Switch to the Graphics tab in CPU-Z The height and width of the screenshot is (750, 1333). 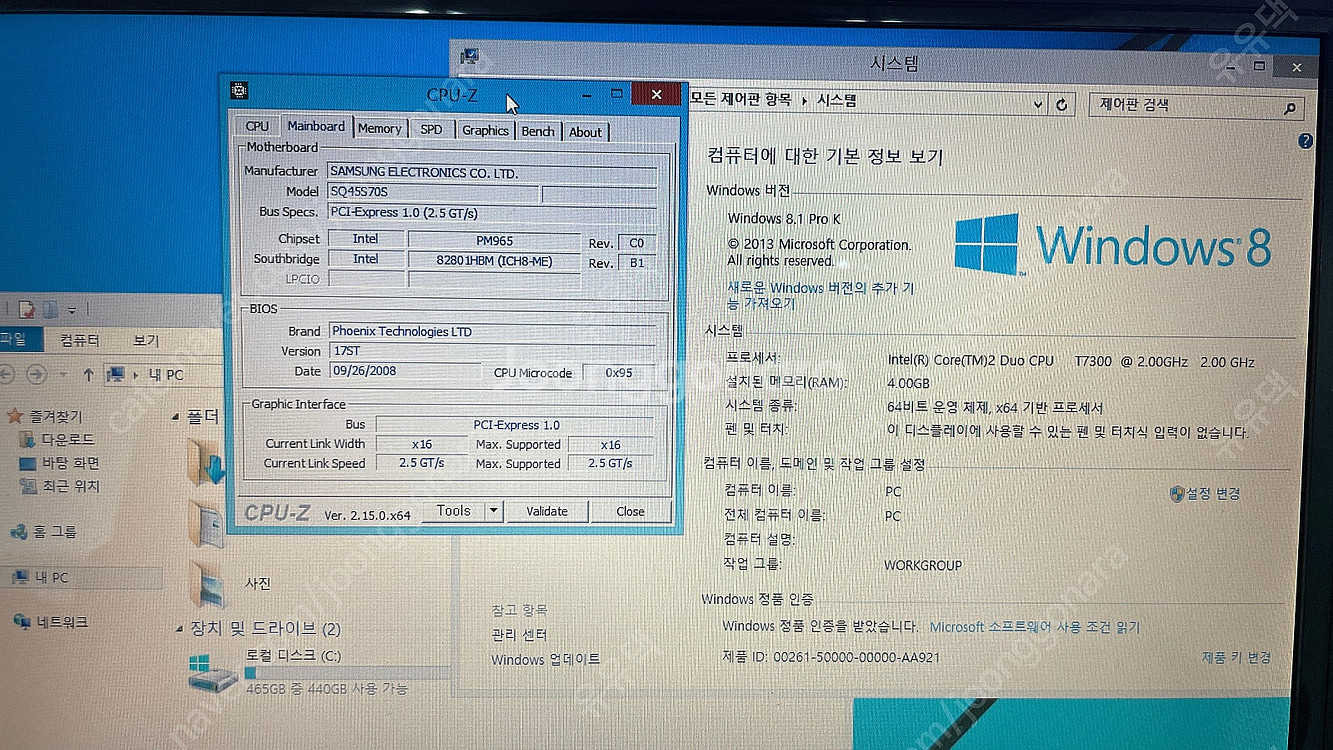pos(485,131)
